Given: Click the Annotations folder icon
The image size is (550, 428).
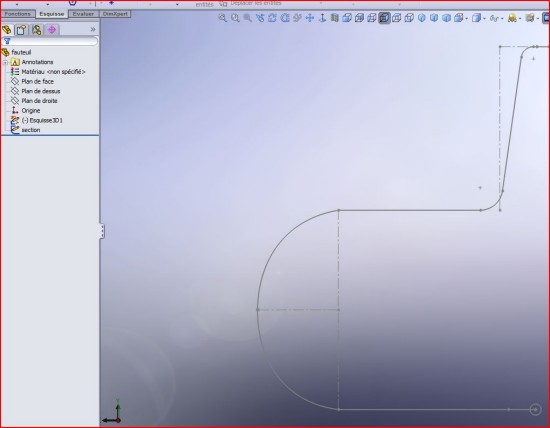Looking at the screenshot, I should [x=15, y=62].
